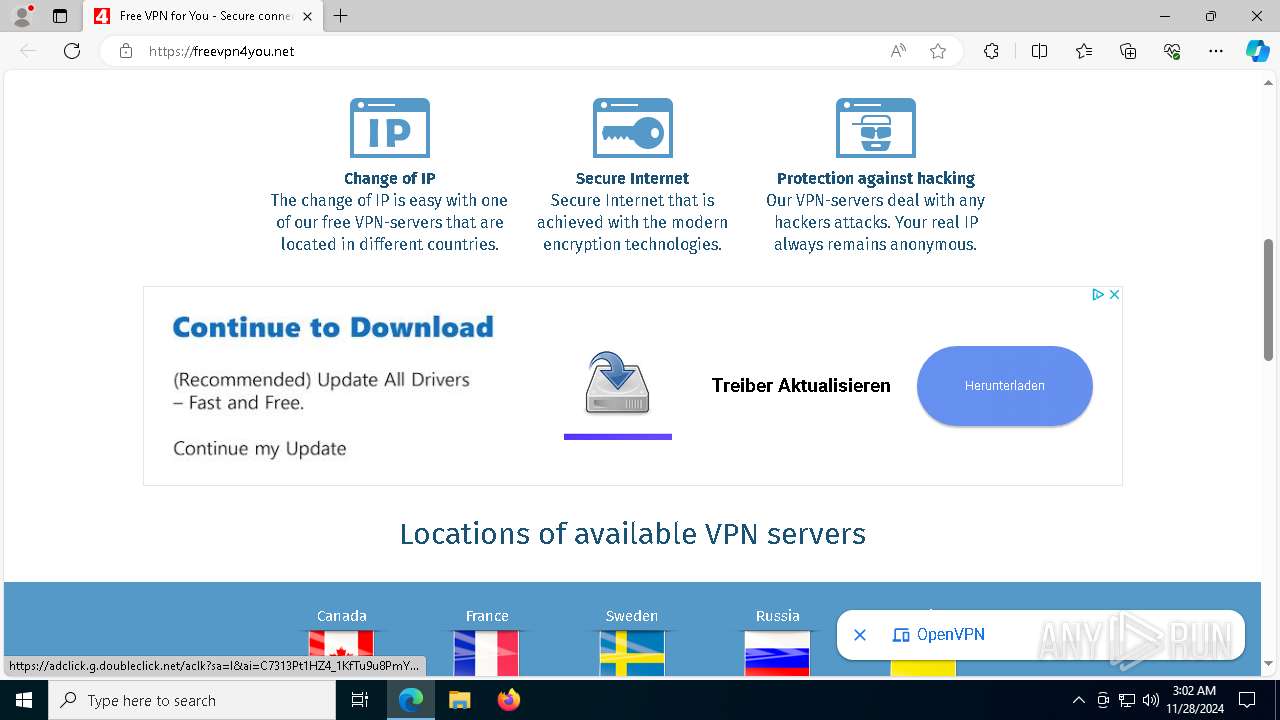Open Task View icon
Screen dimensions: 1280x720
(x=360, y=700)
